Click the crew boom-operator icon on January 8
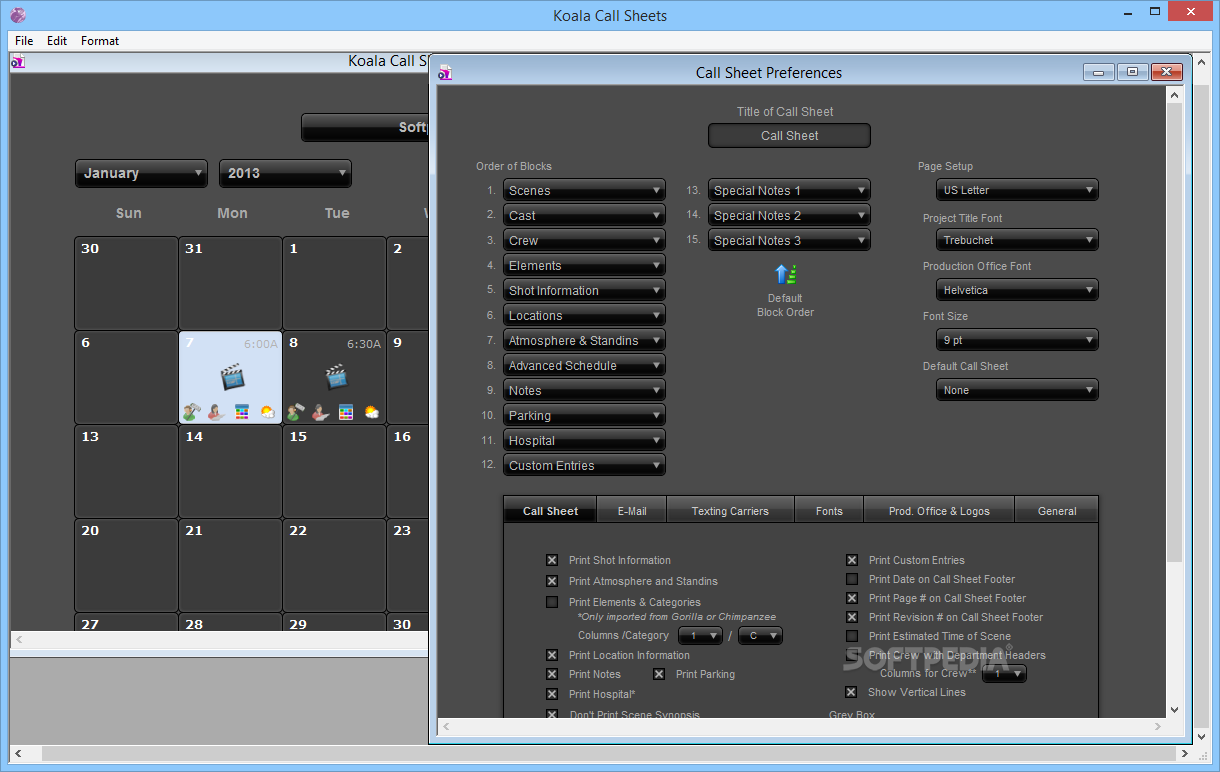Screen dimensions: 1220x772 tap(295, 412)
